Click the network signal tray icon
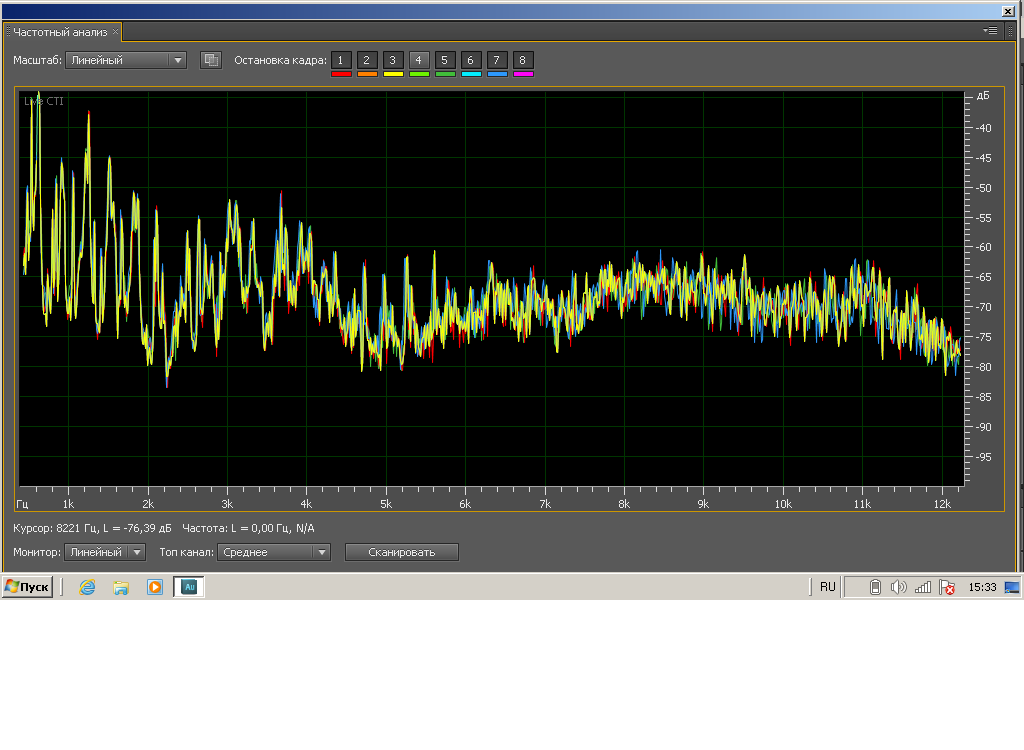This screenshot has height=750, width=1024. tap(923, 587)
